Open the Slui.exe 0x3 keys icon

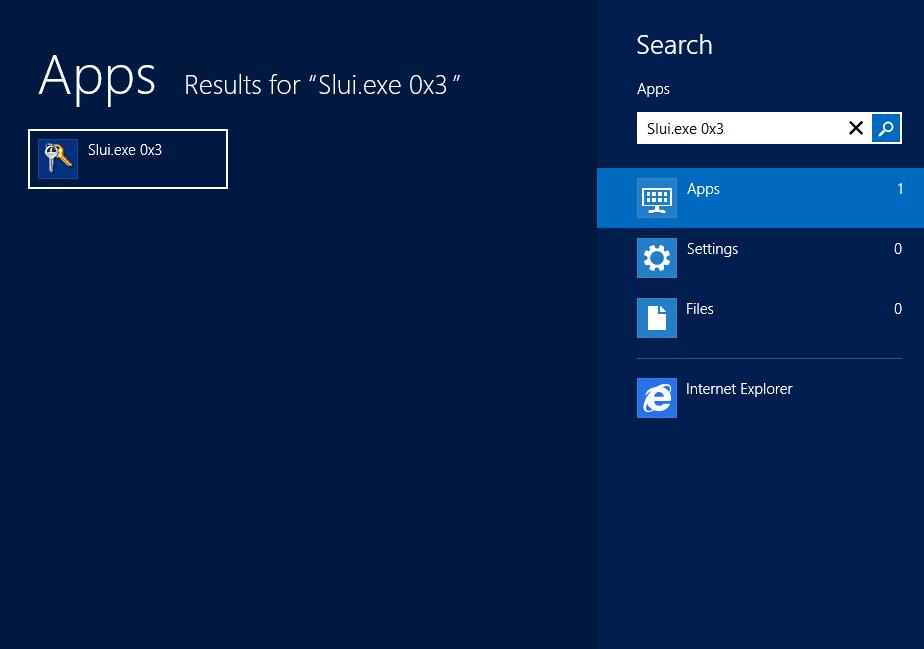pyautogui.click(x=58, y=159)
